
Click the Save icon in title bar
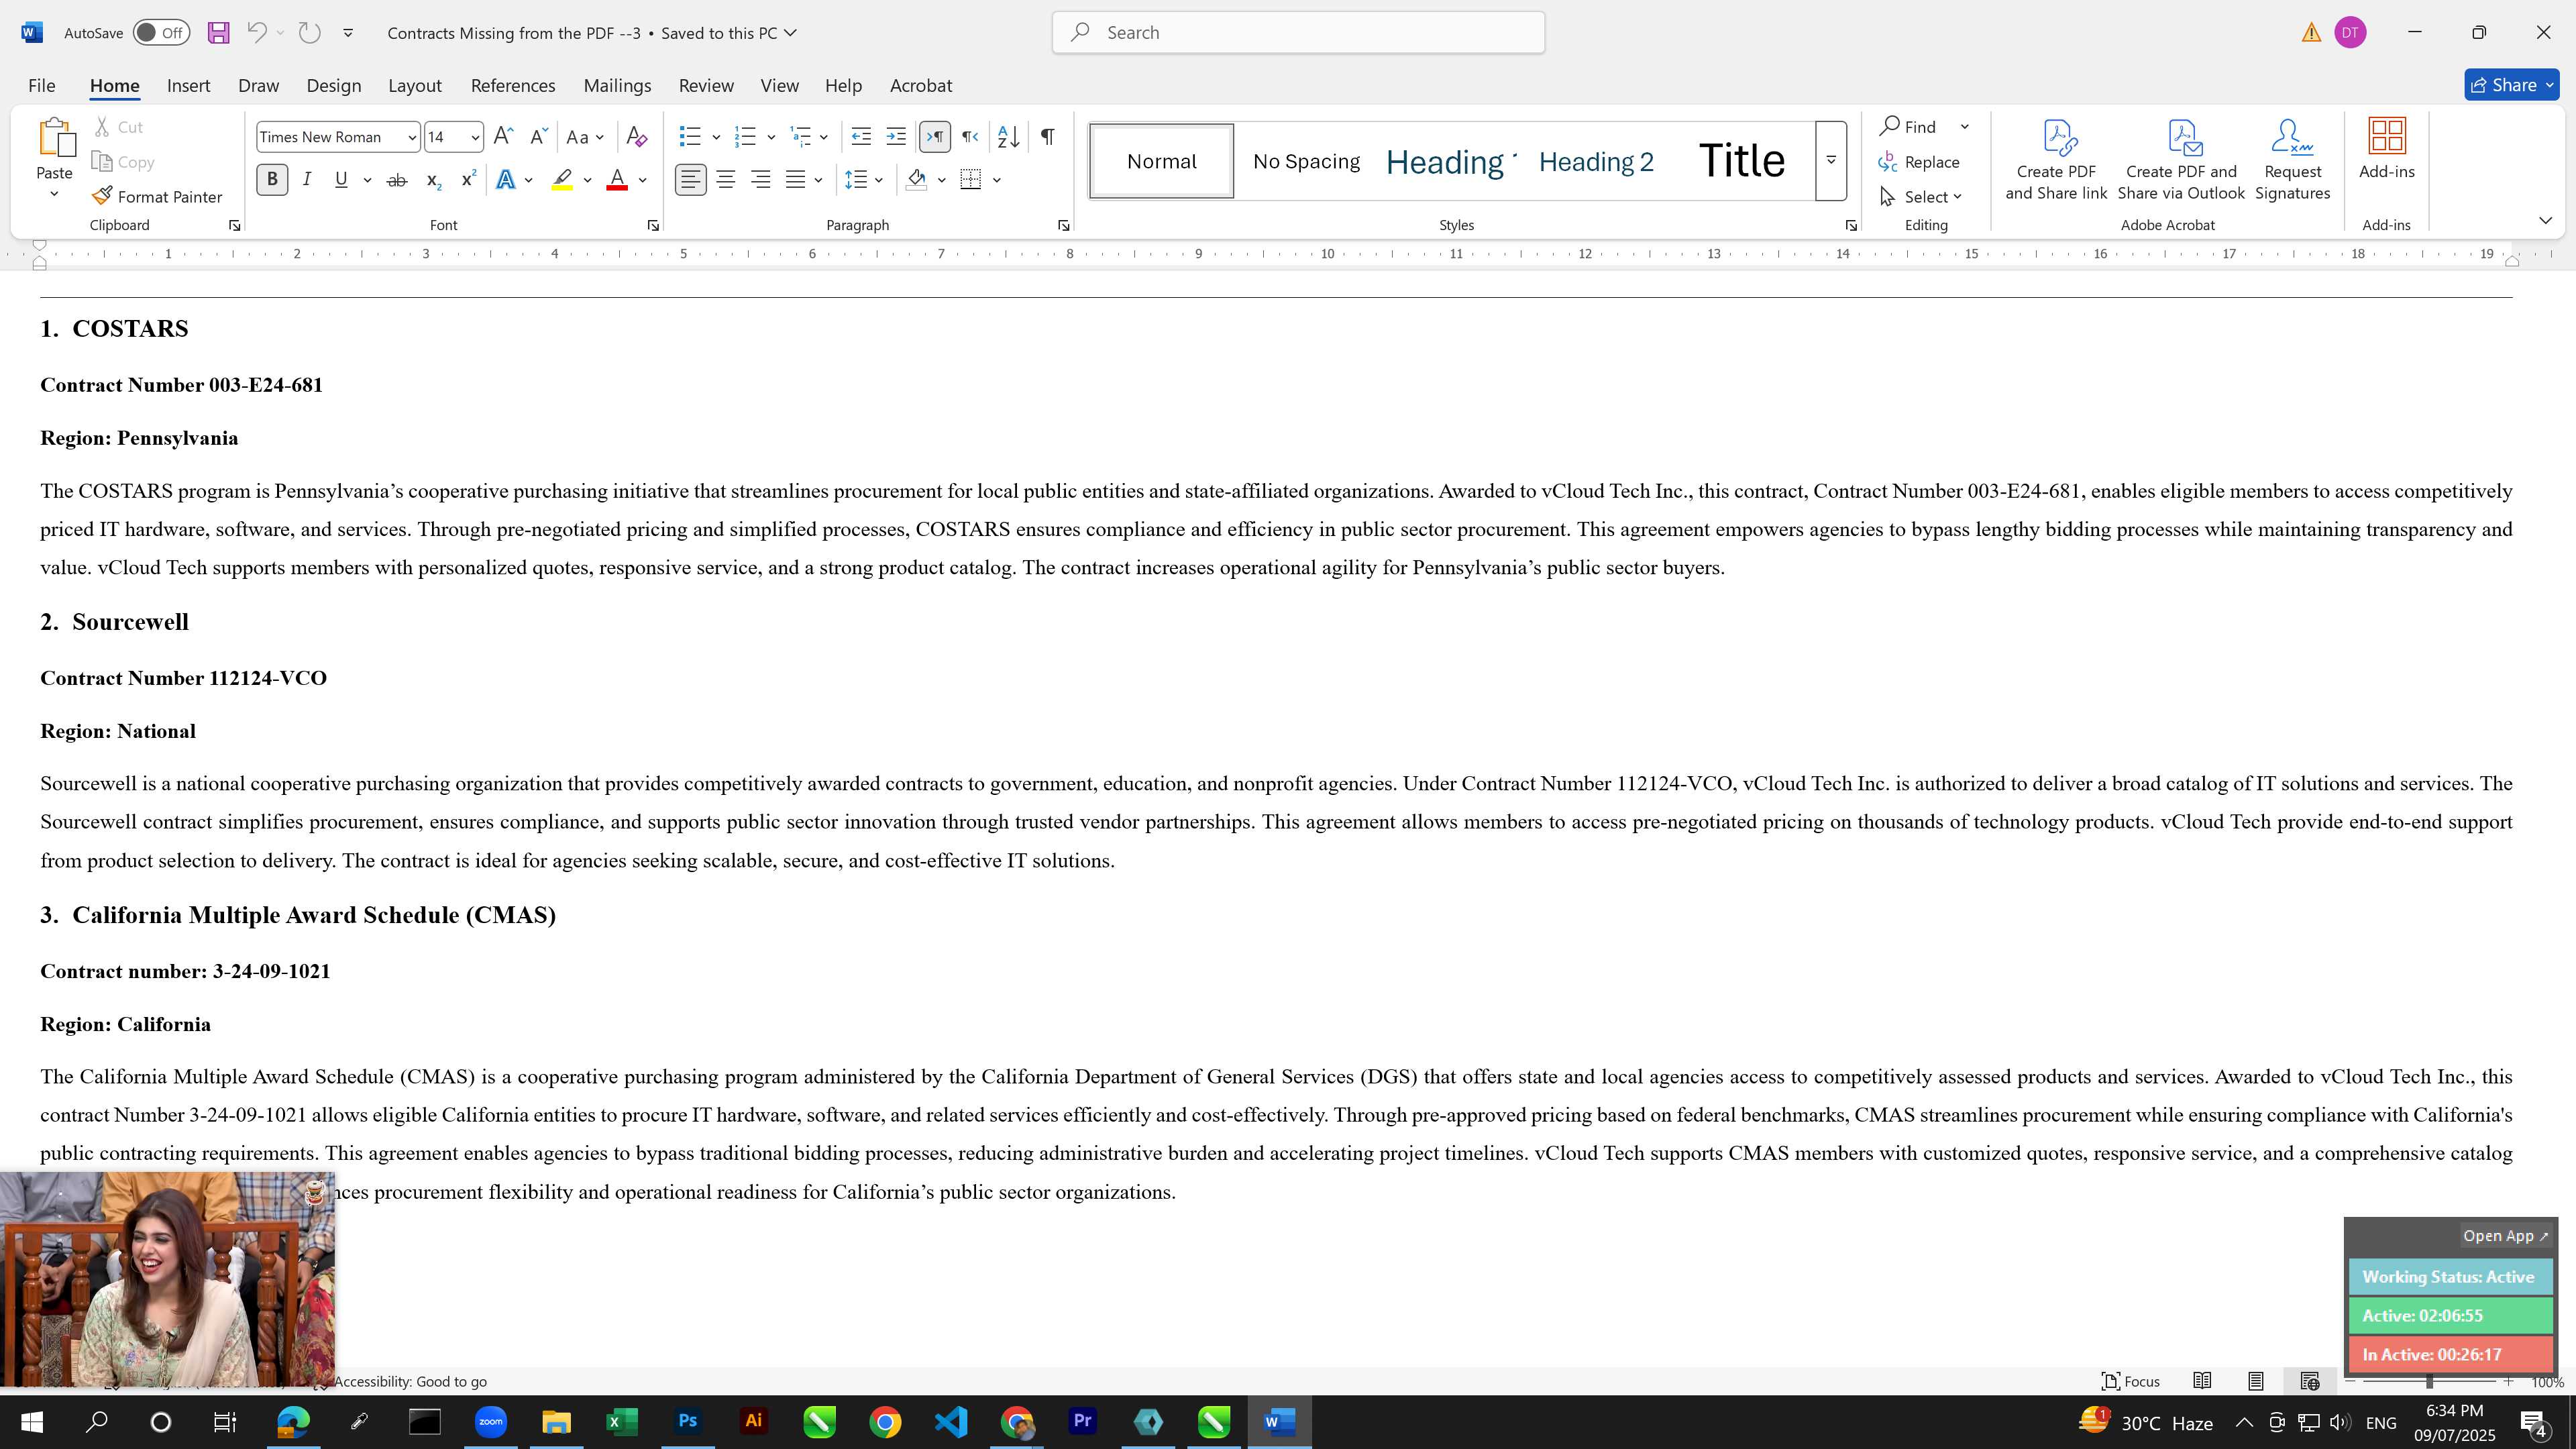pos(218,33)
